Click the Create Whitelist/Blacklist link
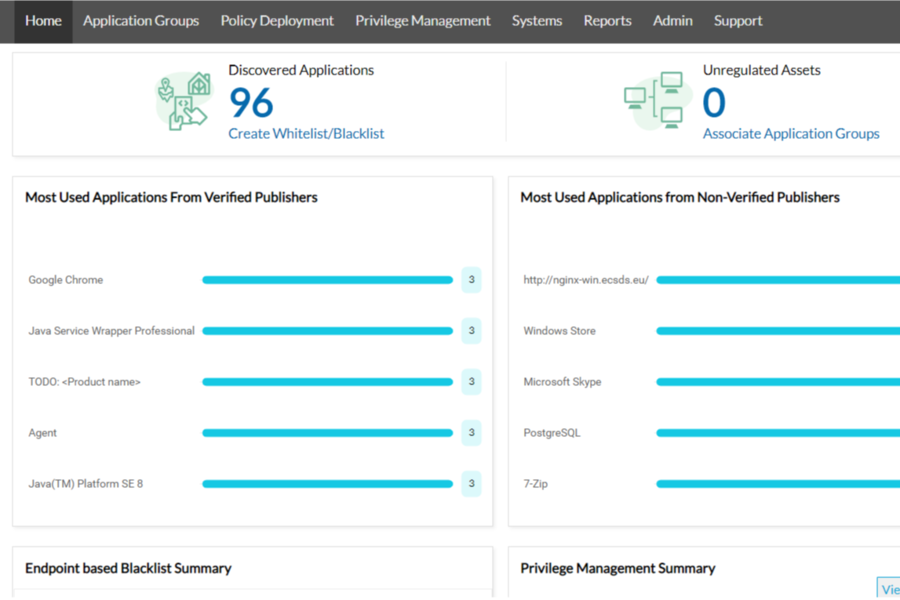The width and height of the screenshot is (900, 600). tap(306, 134)
